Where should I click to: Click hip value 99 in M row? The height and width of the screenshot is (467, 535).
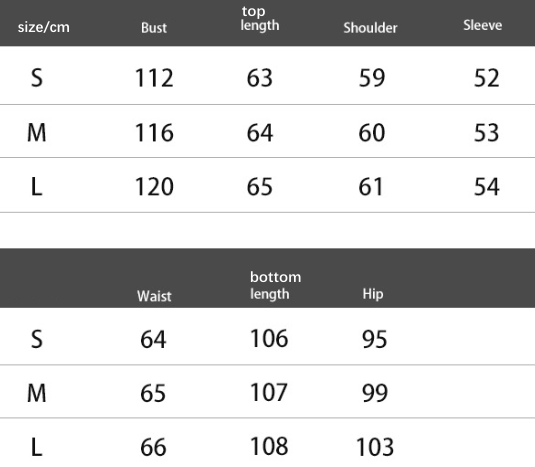375,393
